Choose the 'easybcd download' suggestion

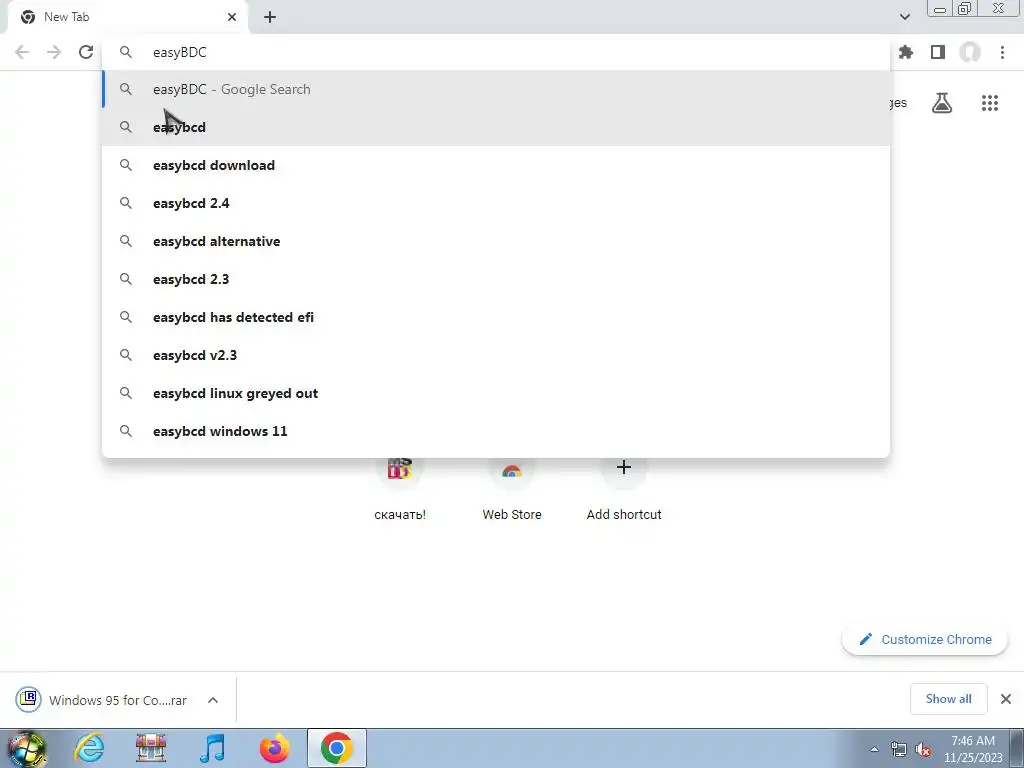pos(496,165)
